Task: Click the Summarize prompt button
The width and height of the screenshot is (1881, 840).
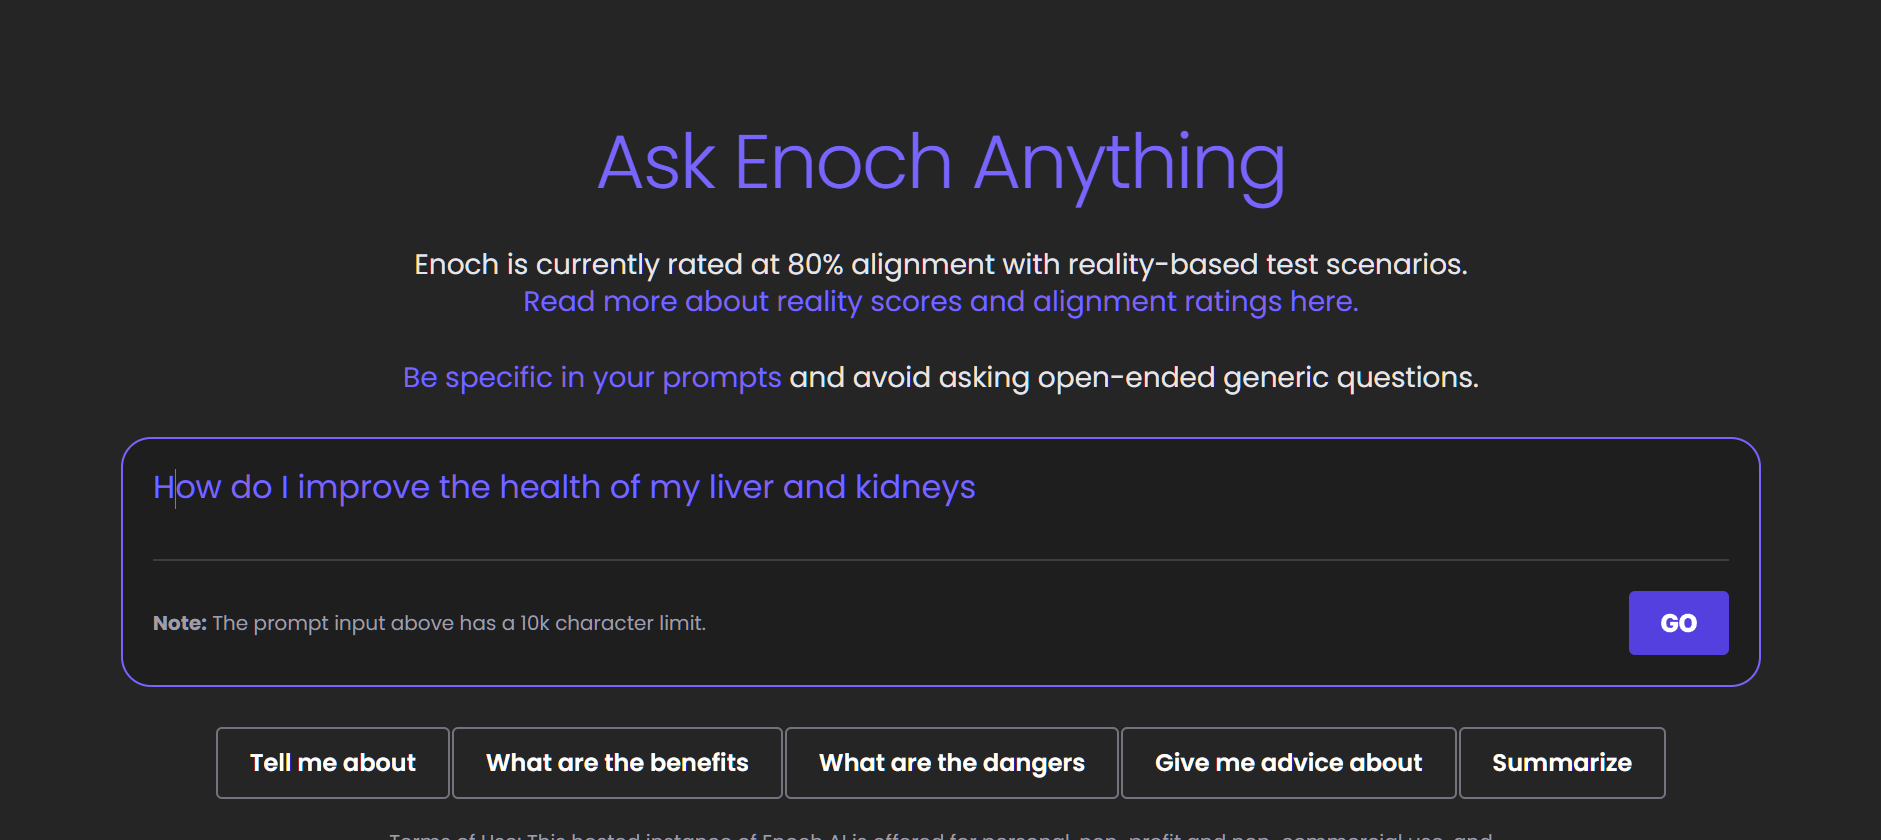Action: [1561, 763]
